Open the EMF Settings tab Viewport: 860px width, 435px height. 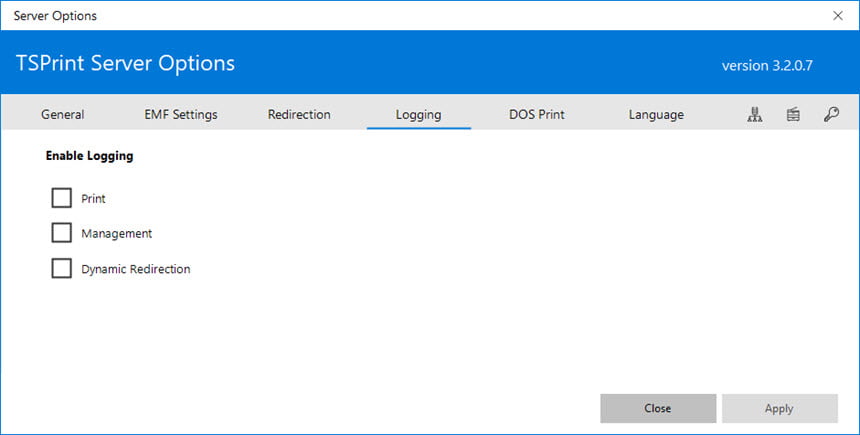click(181, 114)
